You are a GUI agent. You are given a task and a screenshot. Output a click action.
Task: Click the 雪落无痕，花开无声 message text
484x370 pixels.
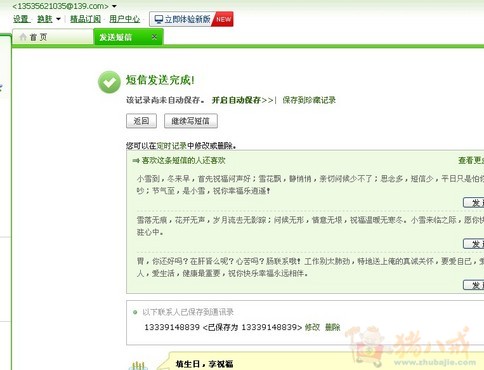tap(310, 226)
